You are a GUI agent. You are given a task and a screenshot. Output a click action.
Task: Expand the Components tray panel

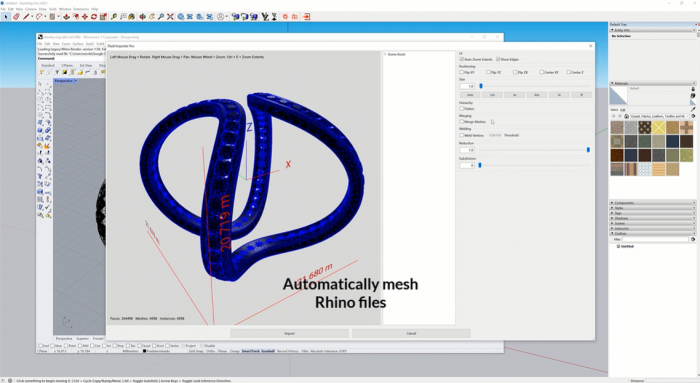pos(653,203)
